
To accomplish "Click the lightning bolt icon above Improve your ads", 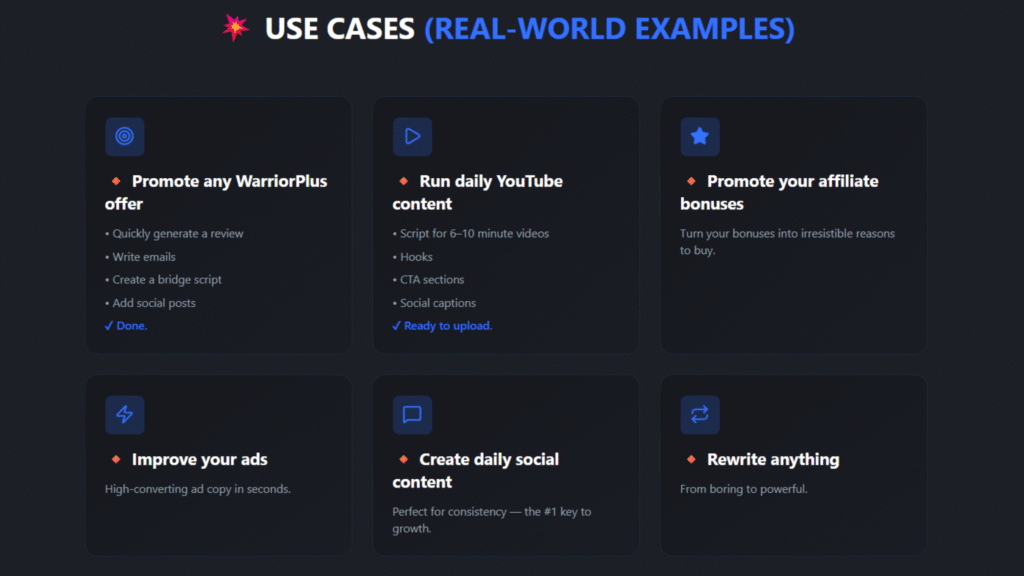I will coord(125,415).
